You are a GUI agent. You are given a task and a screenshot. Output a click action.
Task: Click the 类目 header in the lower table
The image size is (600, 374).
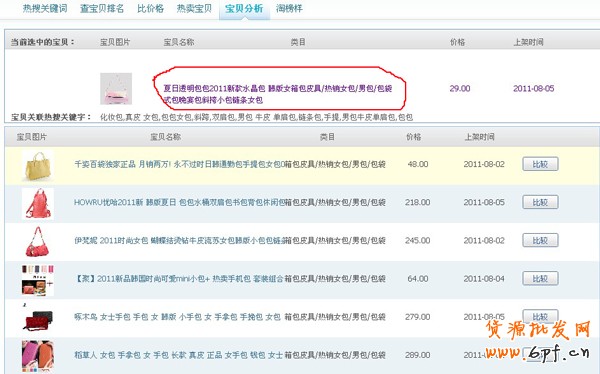tap(327, 137)
